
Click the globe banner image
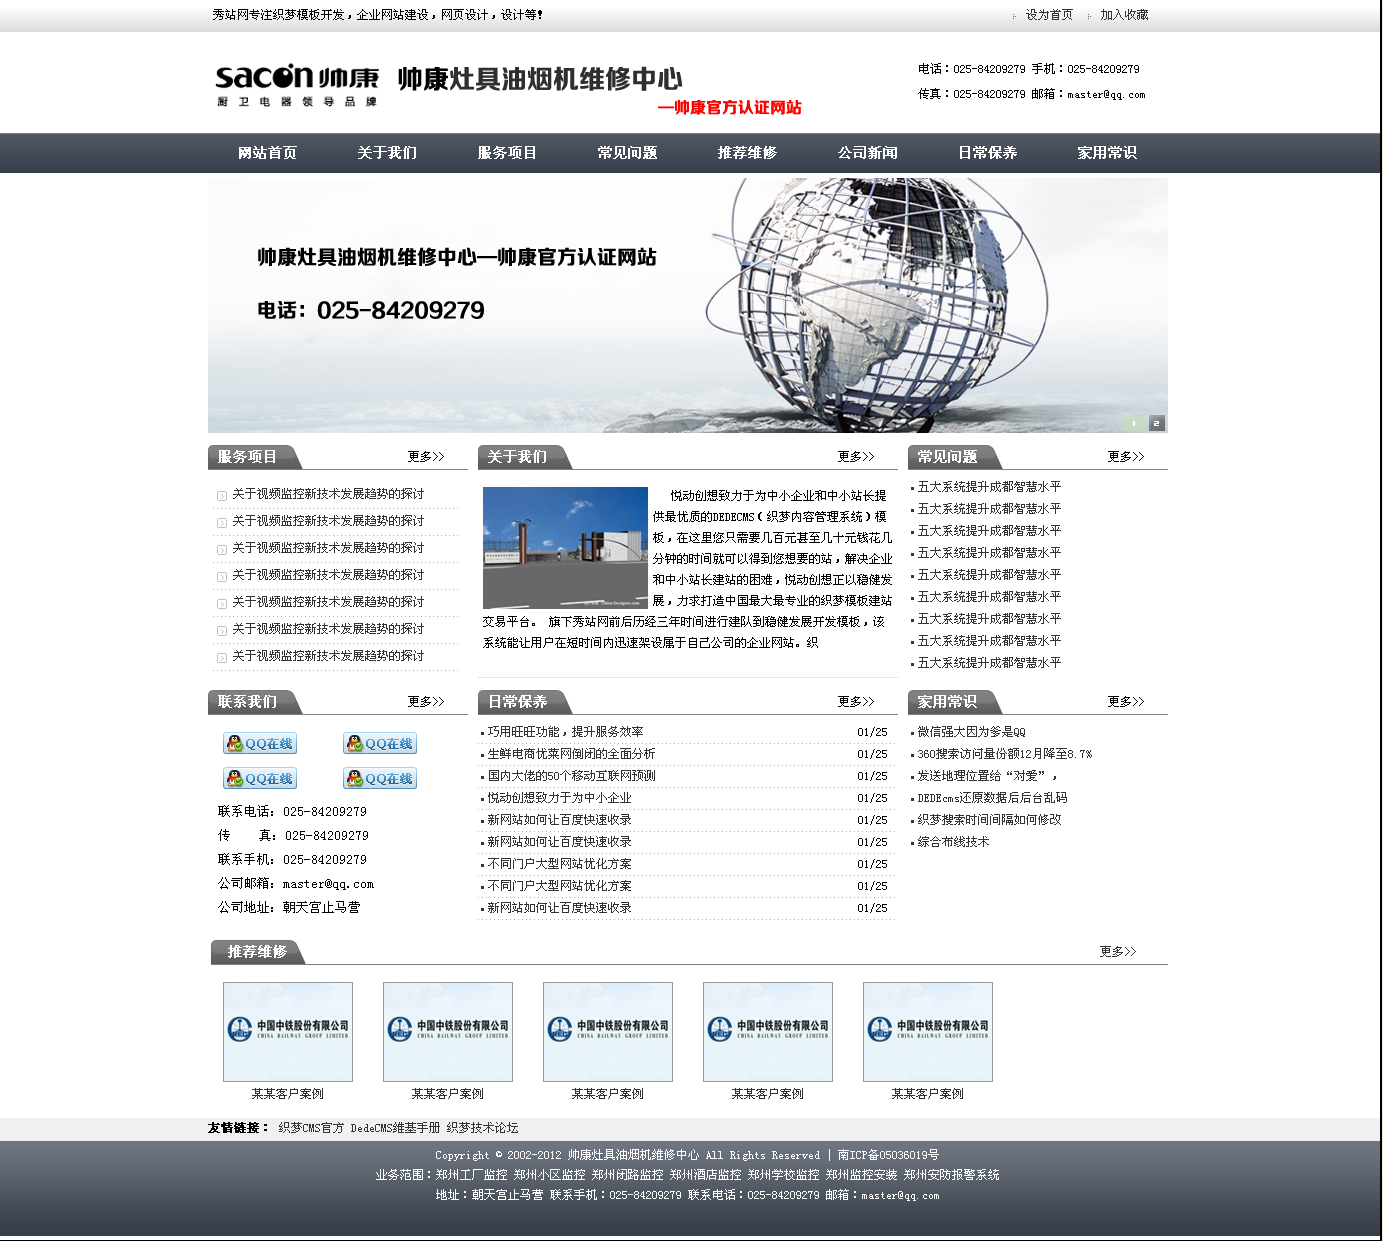point(688,305)
